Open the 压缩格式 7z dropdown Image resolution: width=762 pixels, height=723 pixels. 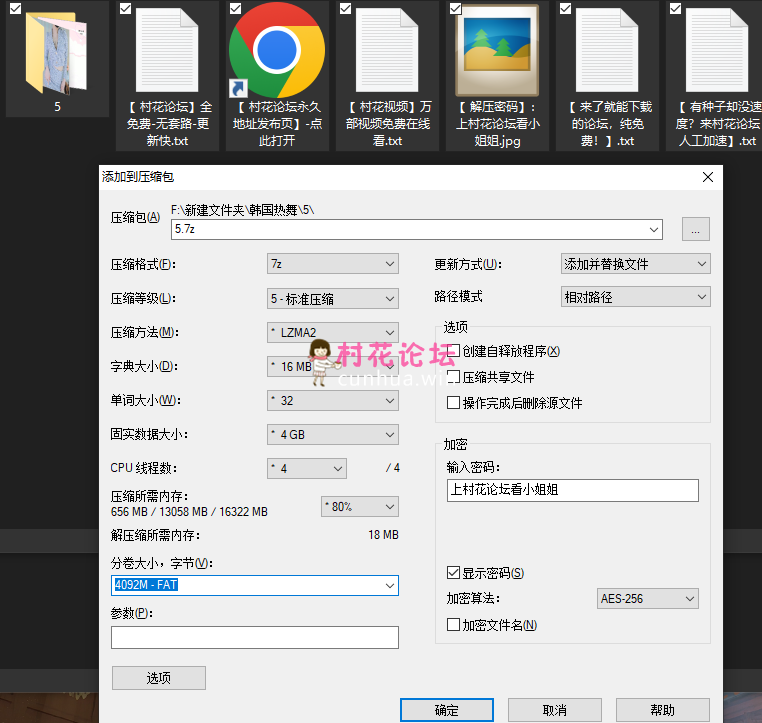point(333,264)
